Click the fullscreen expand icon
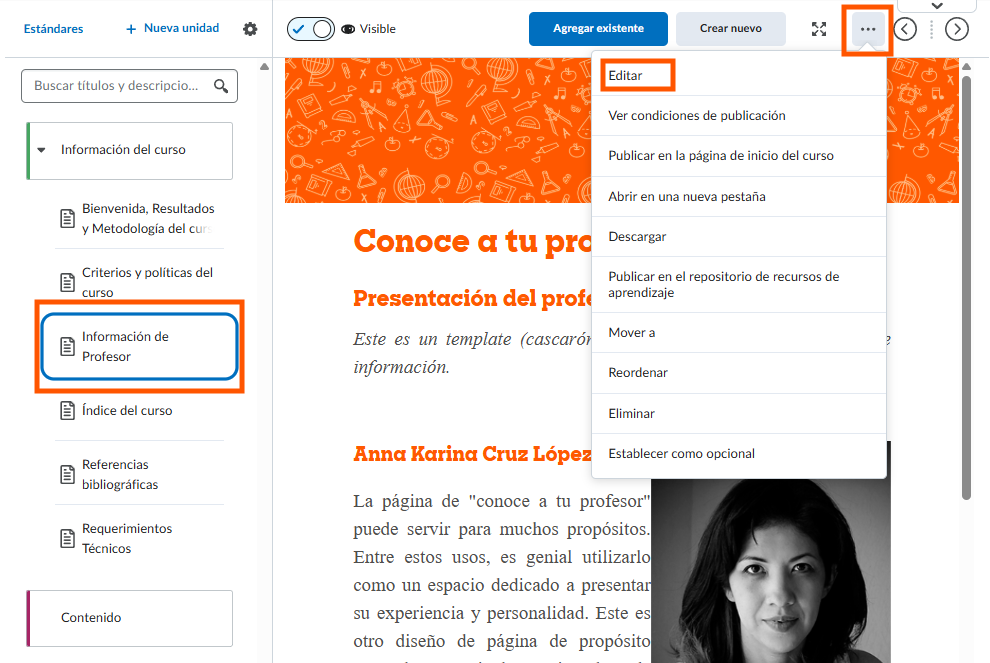 tap(819, 29)
